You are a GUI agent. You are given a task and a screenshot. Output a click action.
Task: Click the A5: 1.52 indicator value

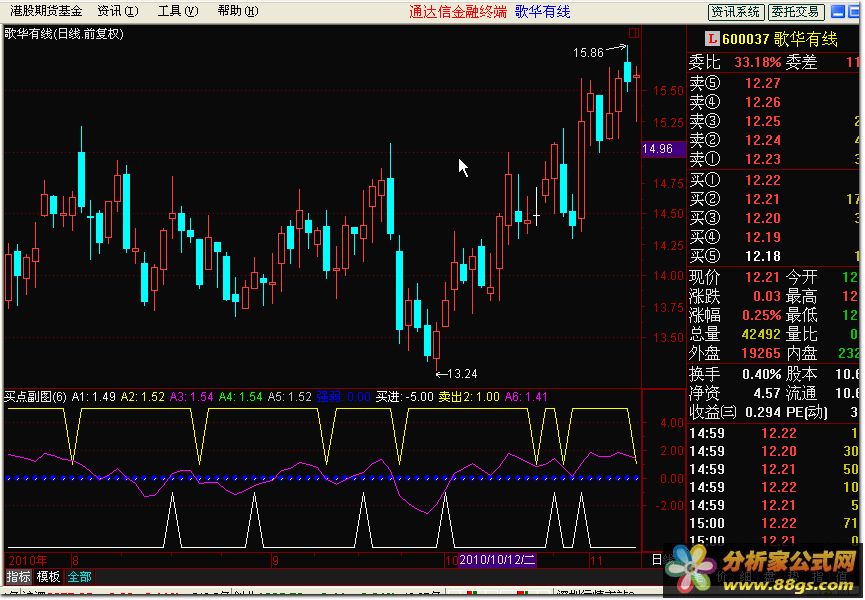point(290,397)
